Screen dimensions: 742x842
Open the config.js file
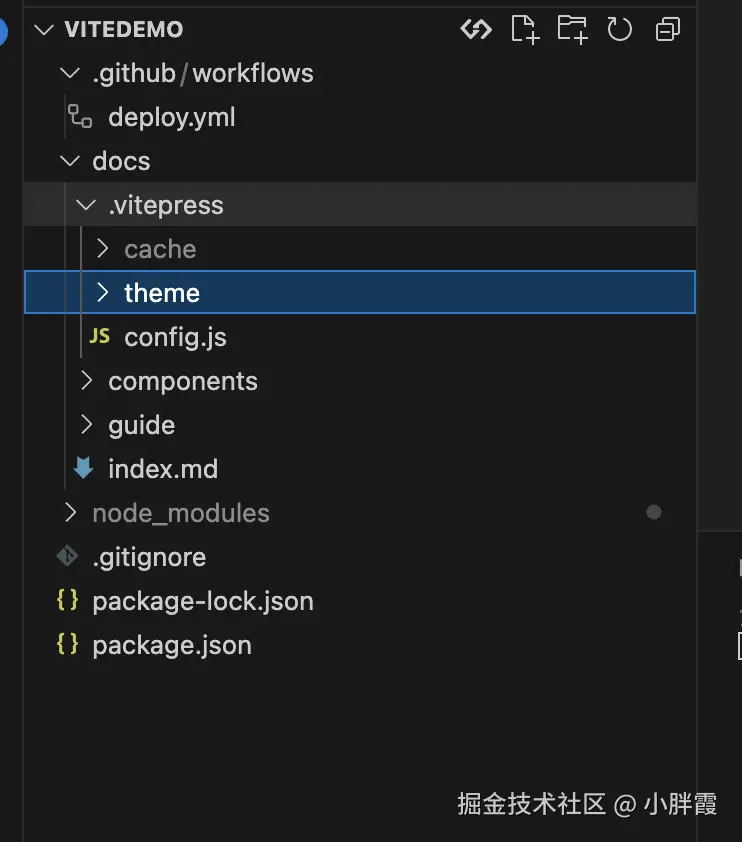tap(175, 337)
